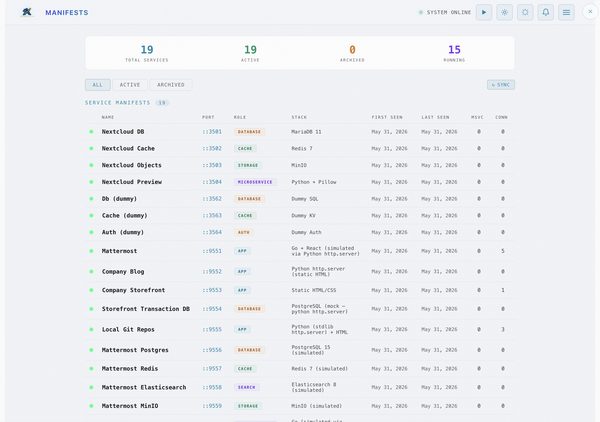Click the ROLE column header

pos(240,117)
